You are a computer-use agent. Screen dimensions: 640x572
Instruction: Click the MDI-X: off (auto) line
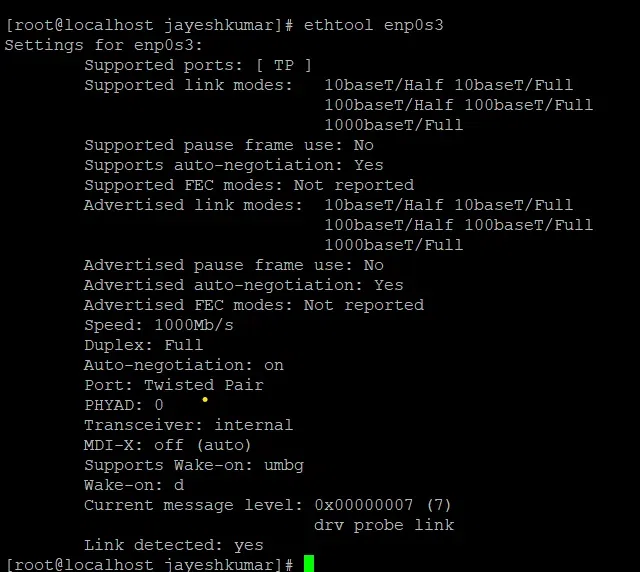coord(168,445)
